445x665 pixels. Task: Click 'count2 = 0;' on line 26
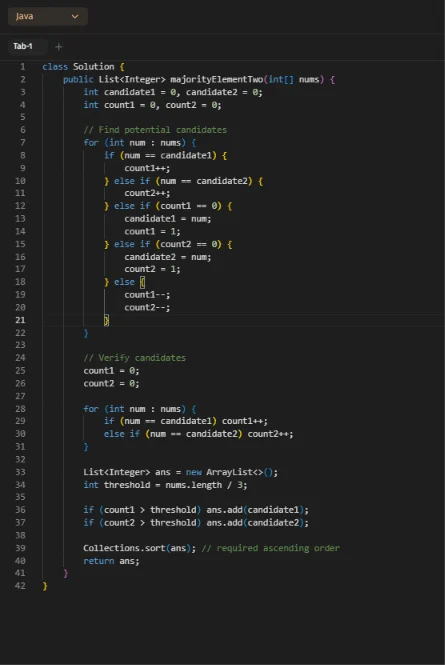tap(111, 383)
